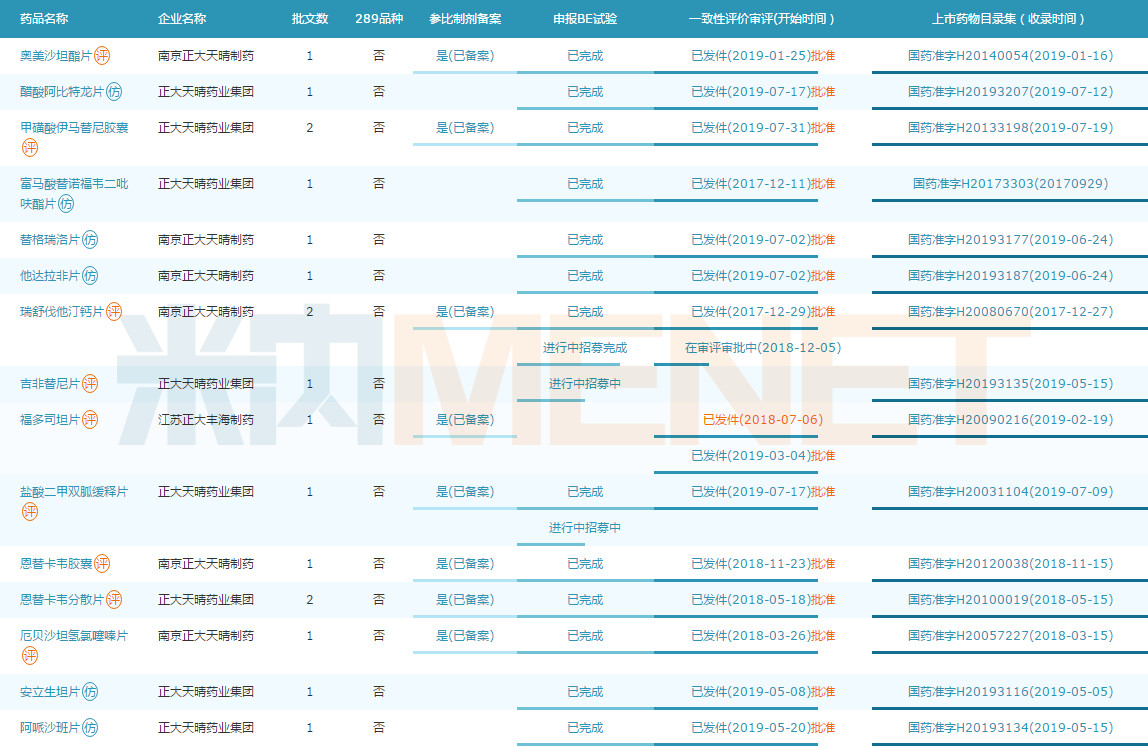1148x748 pixels.
Task: Click 已发件(2018-11-23)批准 status
Action: click(x=763, y=564)
